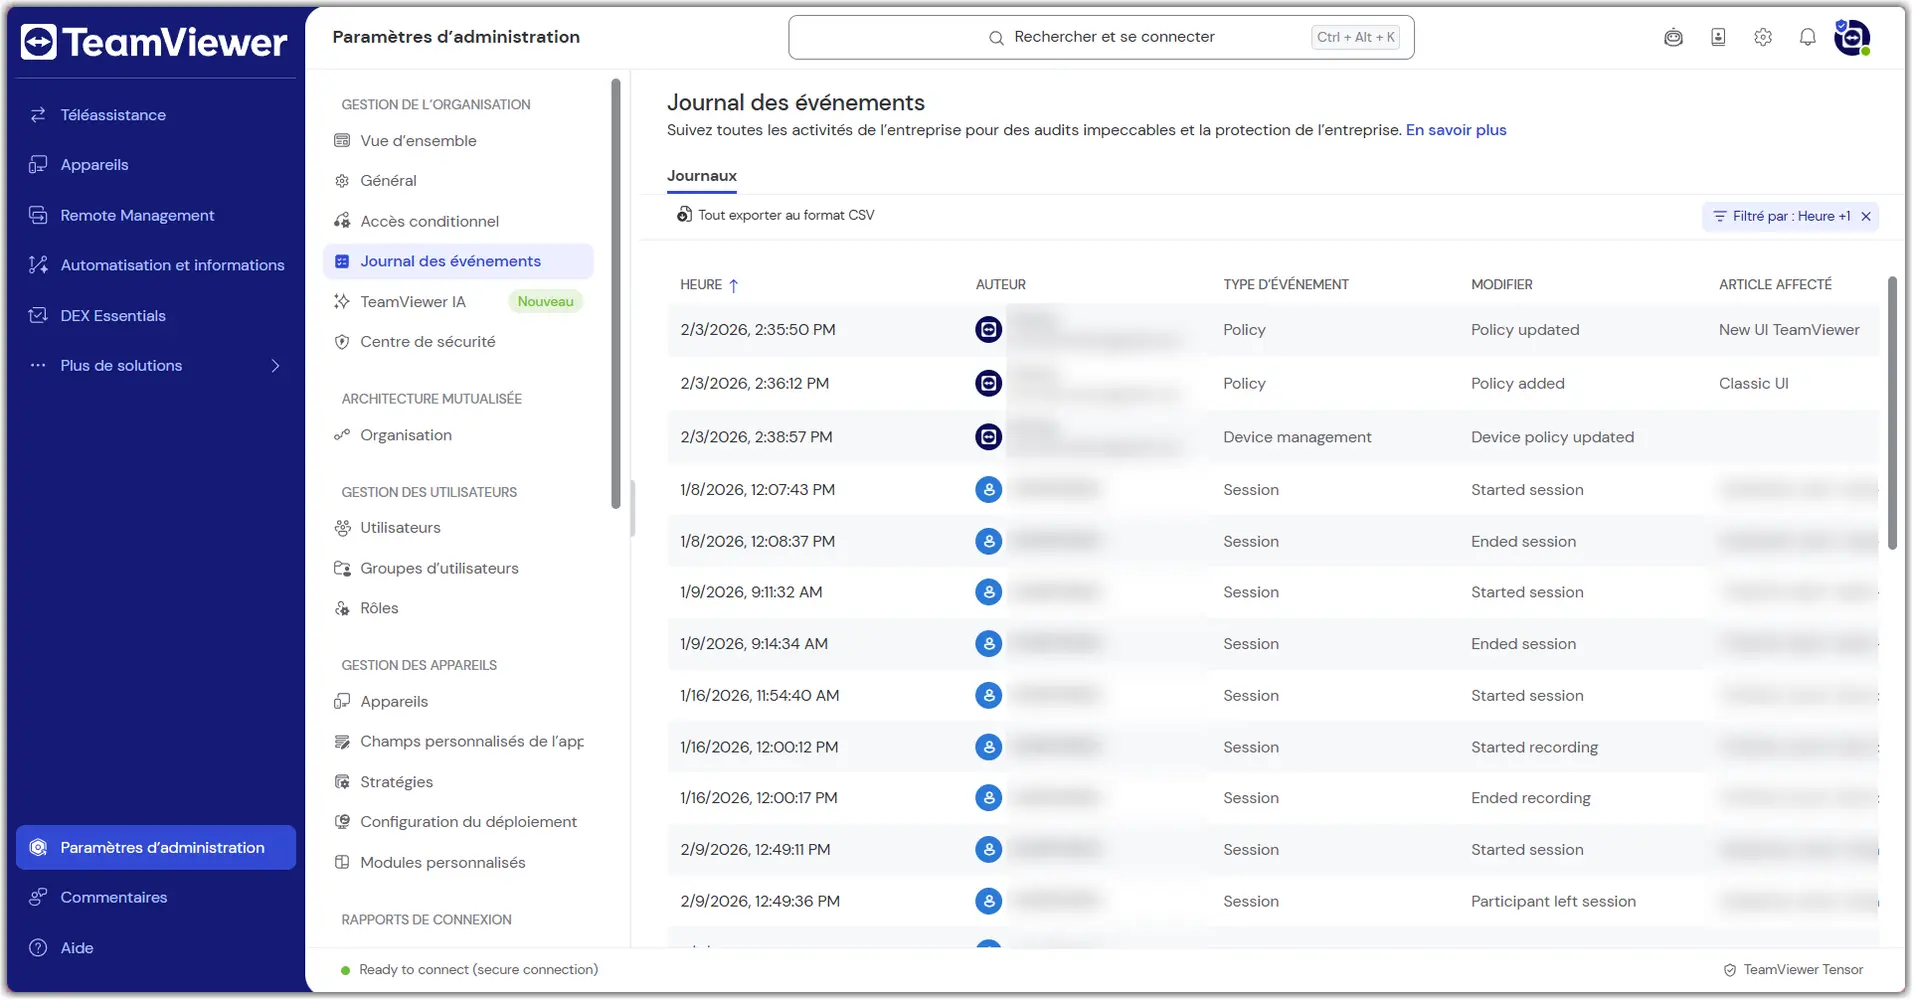Open the user profile avatar
Viewport: 1913px width, 1000px height.
1852,38
